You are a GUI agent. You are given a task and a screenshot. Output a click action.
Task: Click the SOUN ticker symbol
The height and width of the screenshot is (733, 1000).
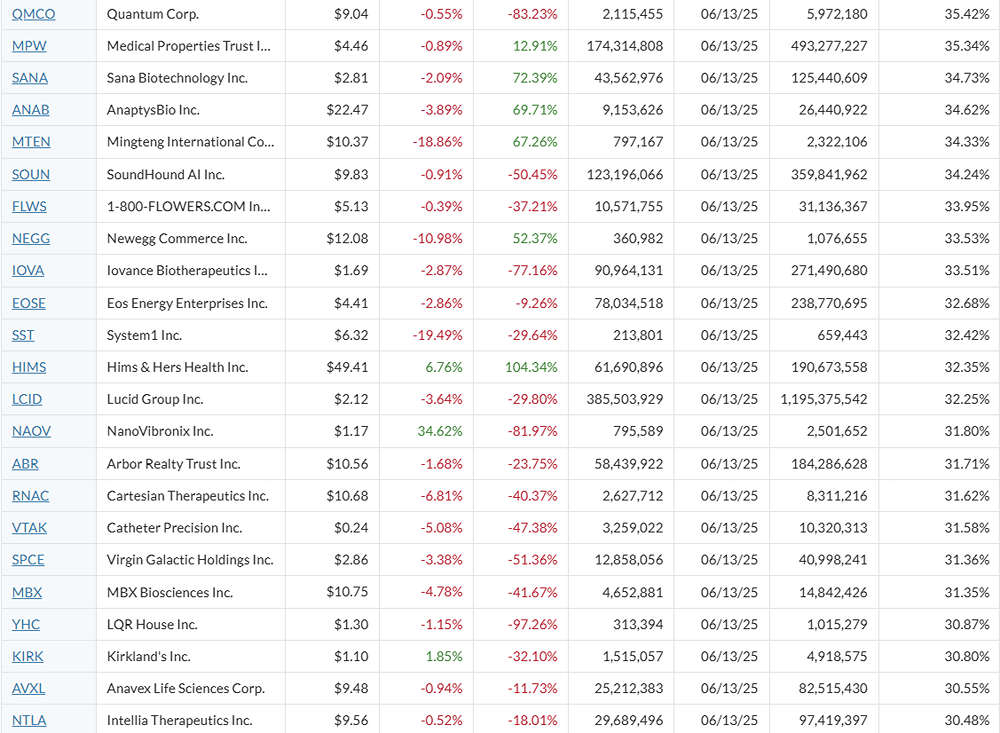tap(30, 174)
